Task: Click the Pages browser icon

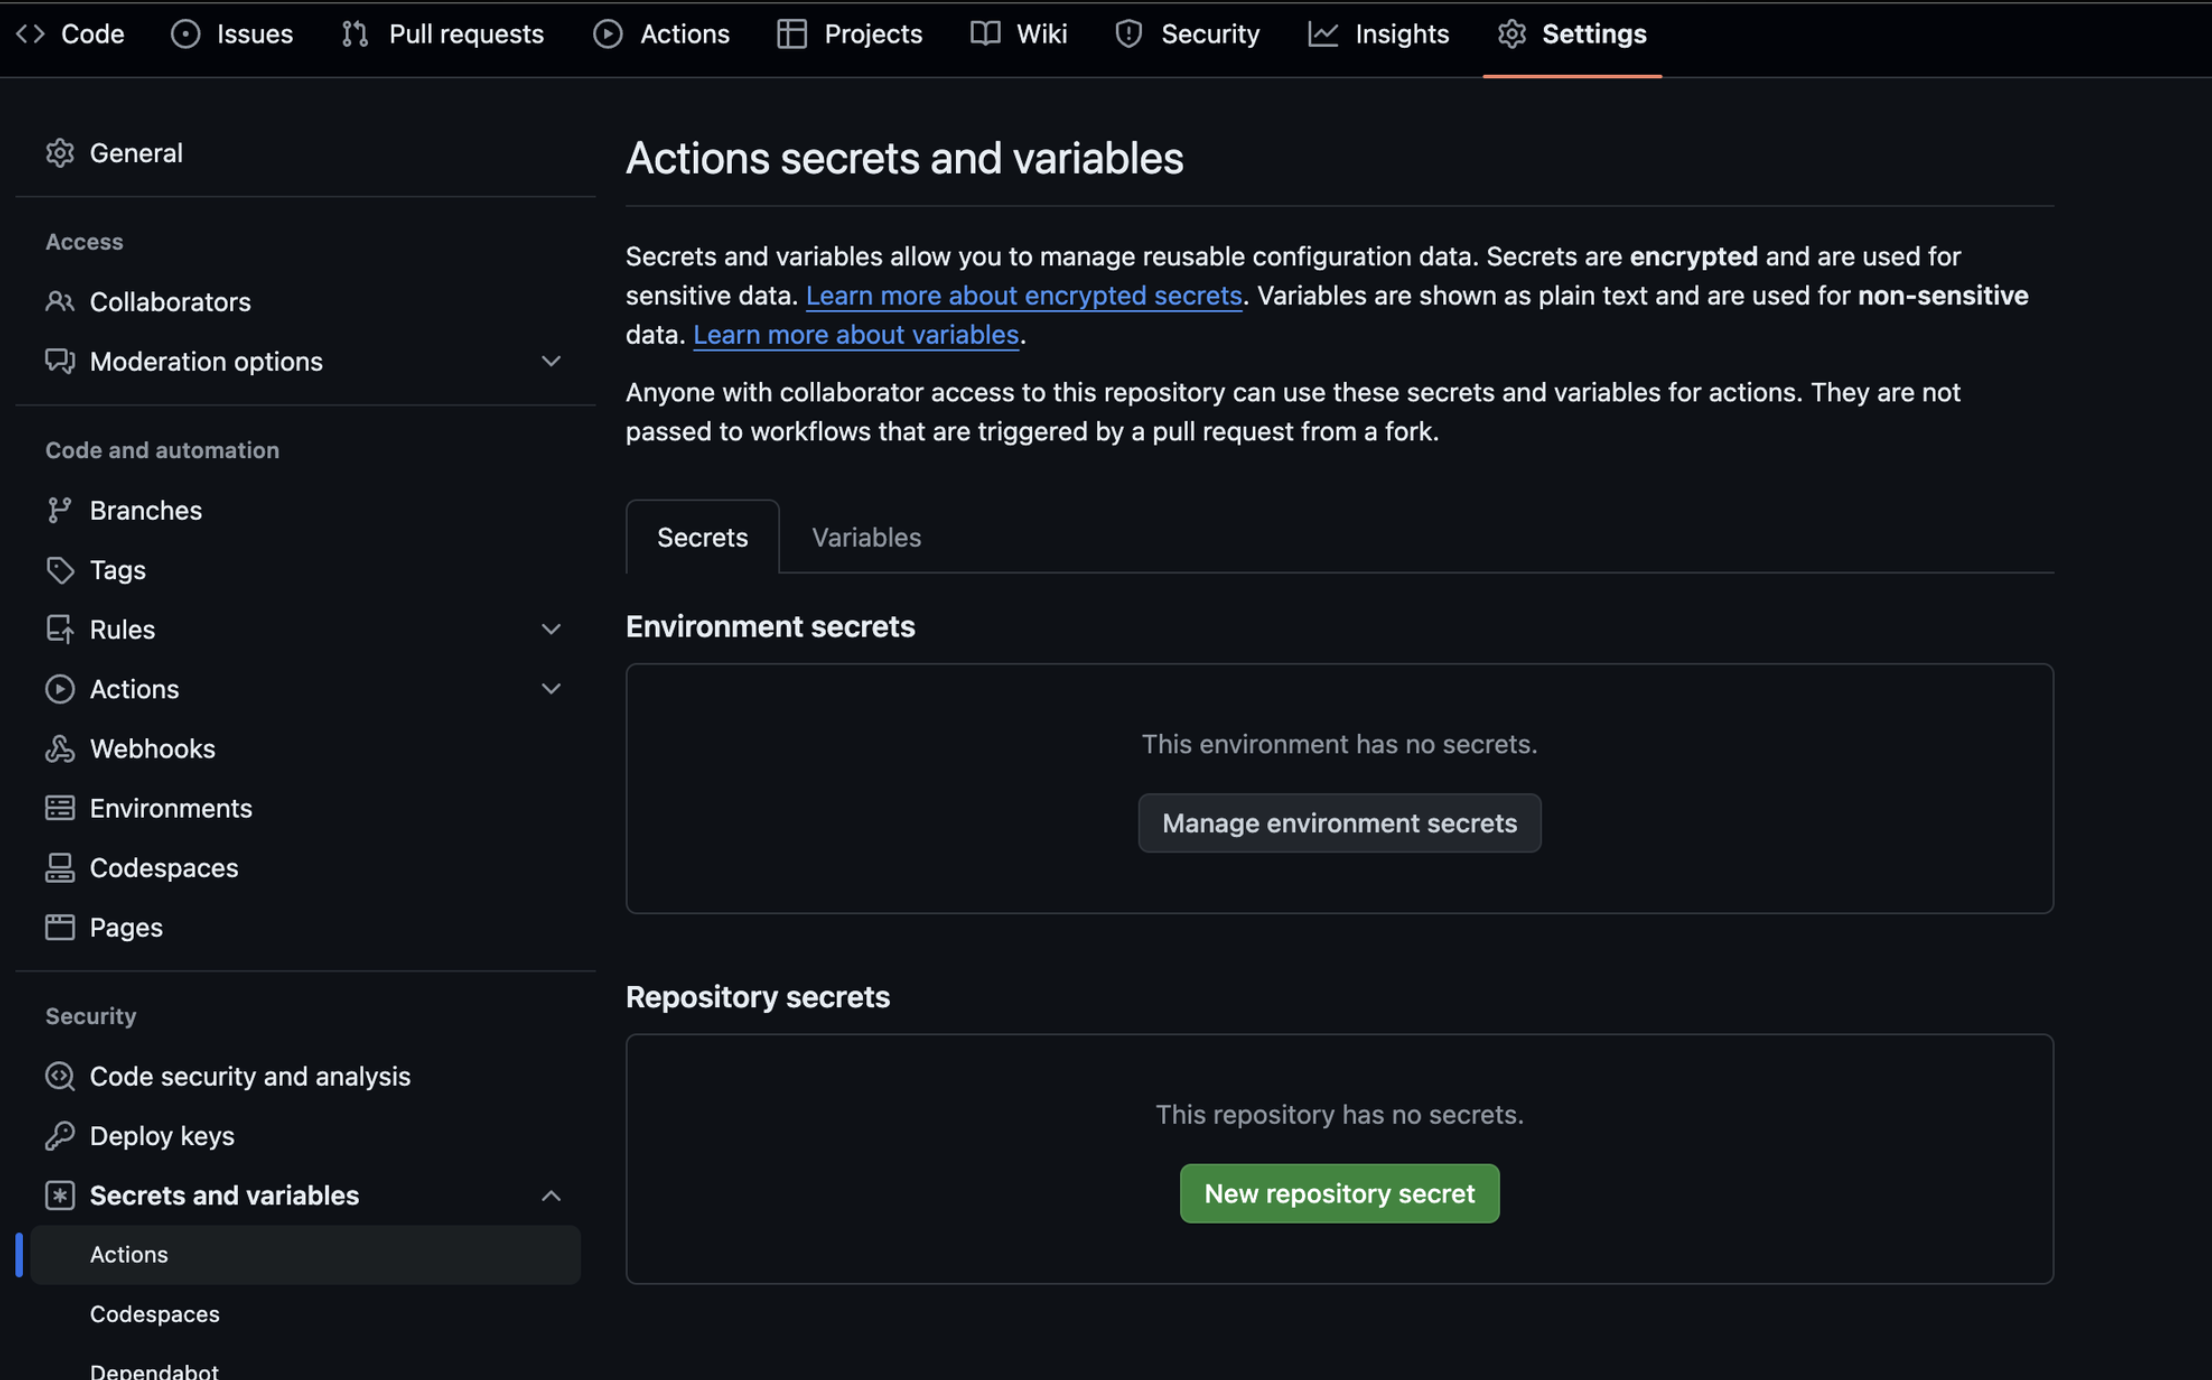Action: 59,927
